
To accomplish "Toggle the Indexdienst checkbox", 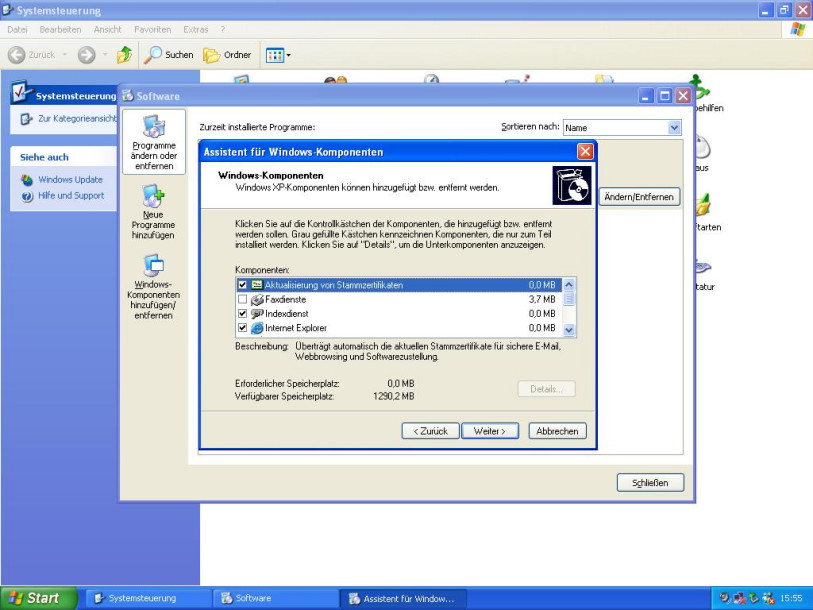I will [x=242, y=314].
